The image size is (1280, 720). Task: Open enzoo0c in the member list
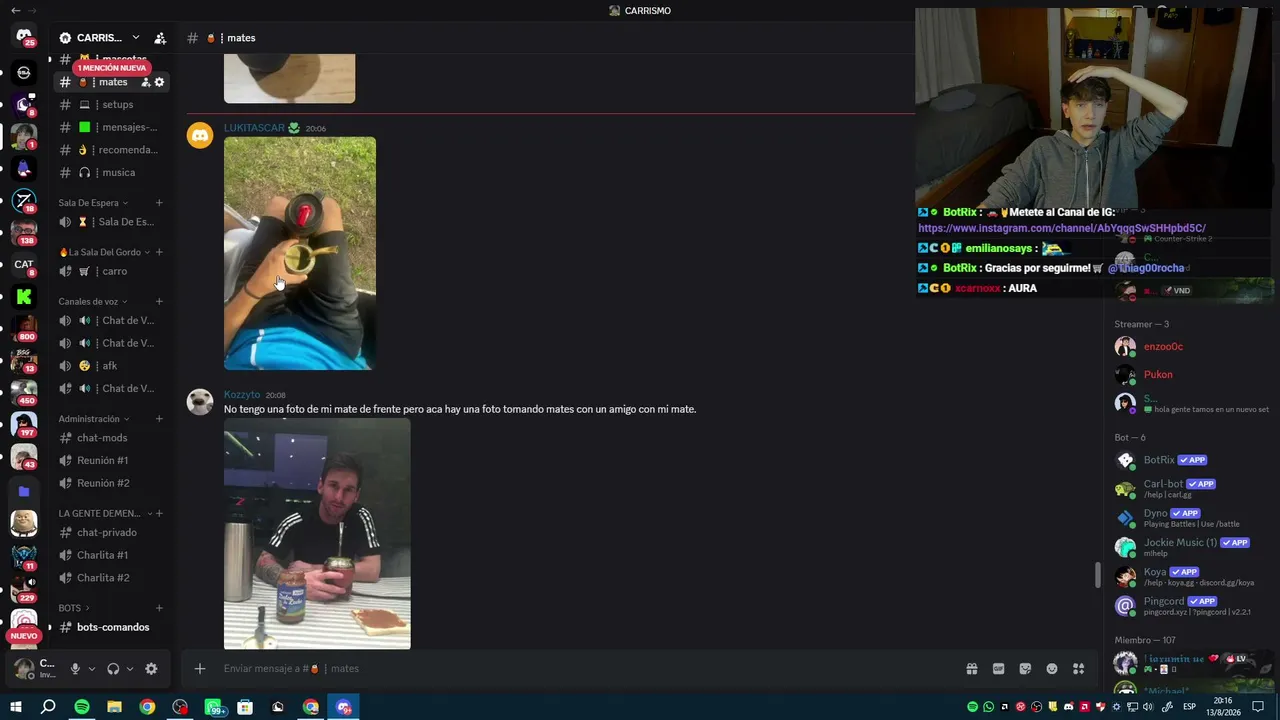click(1163, 347)
